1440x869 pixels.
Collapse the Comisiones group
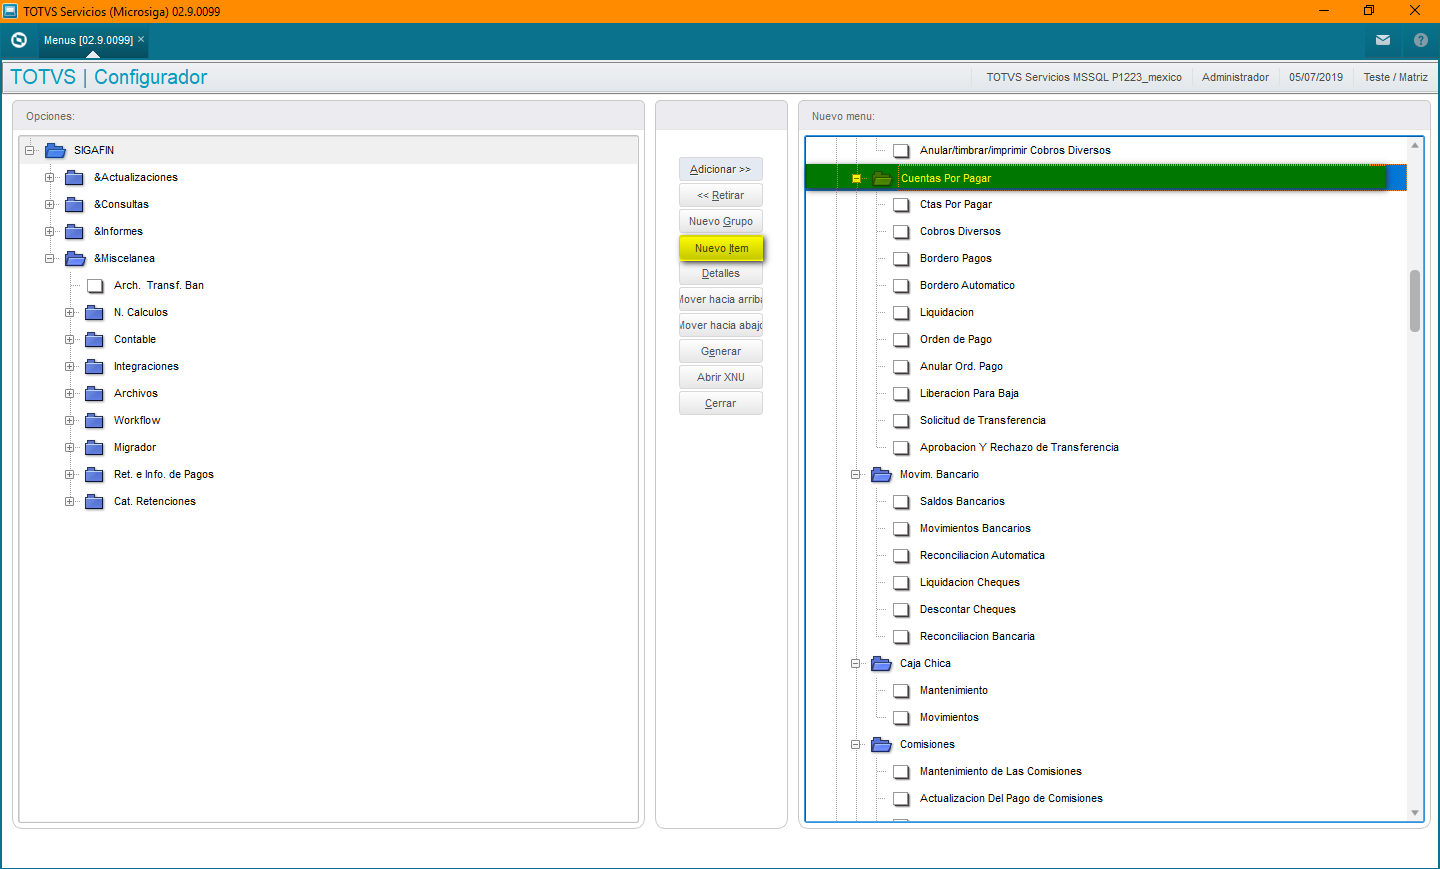coord(856,744)
